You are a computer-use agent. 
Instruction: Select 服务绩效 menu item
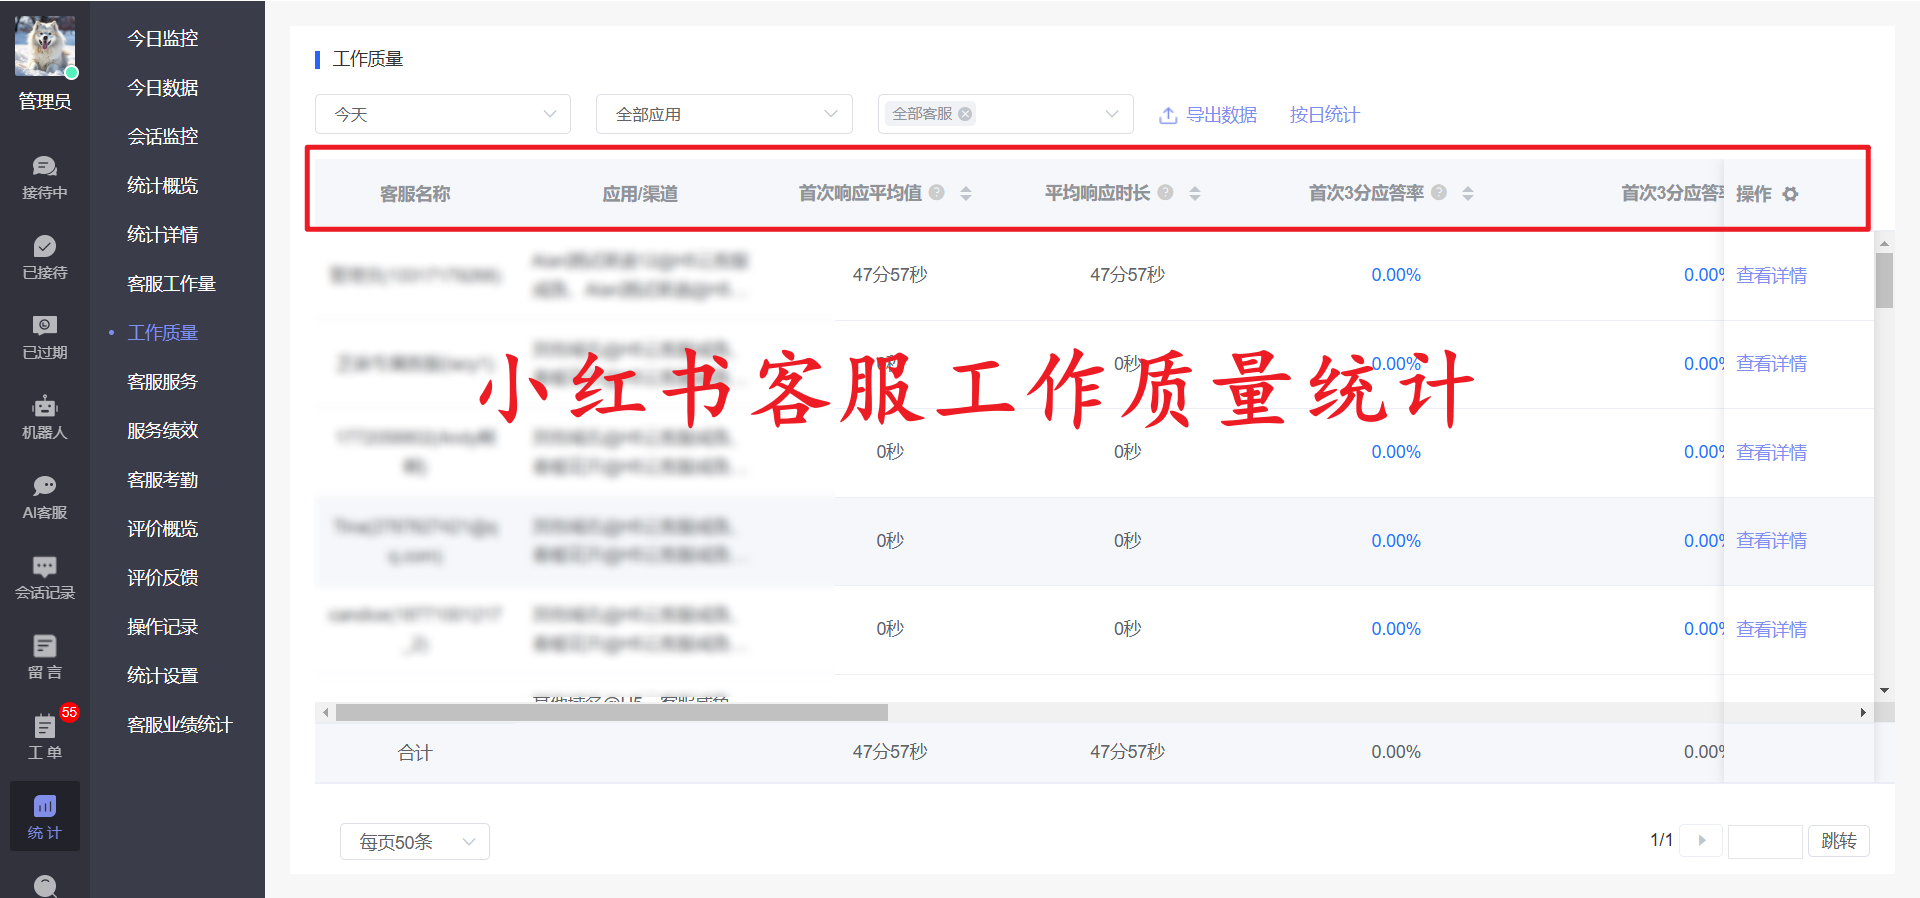pos(163,430)
